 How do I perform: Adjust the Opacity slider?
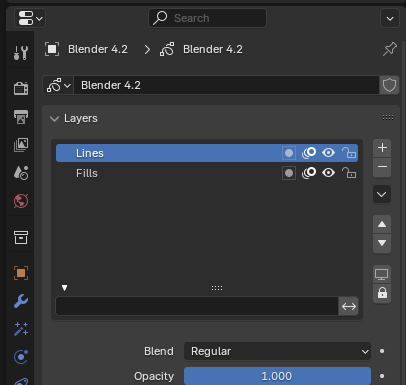click(x=277, y=376)
